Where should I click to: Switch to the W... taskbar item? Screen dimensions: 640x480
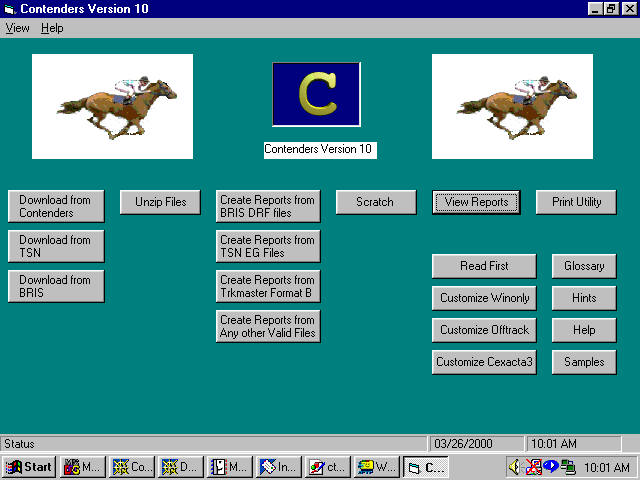[x=377, y=467]
